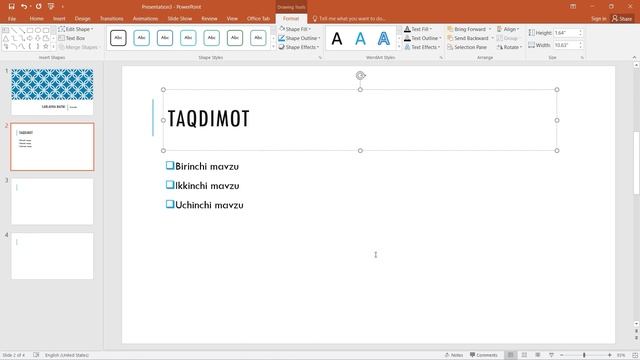Viewport: 640px width, 360px height.
Task: Click the Tell me what you want to do box
Action: (x=349, y=18)
